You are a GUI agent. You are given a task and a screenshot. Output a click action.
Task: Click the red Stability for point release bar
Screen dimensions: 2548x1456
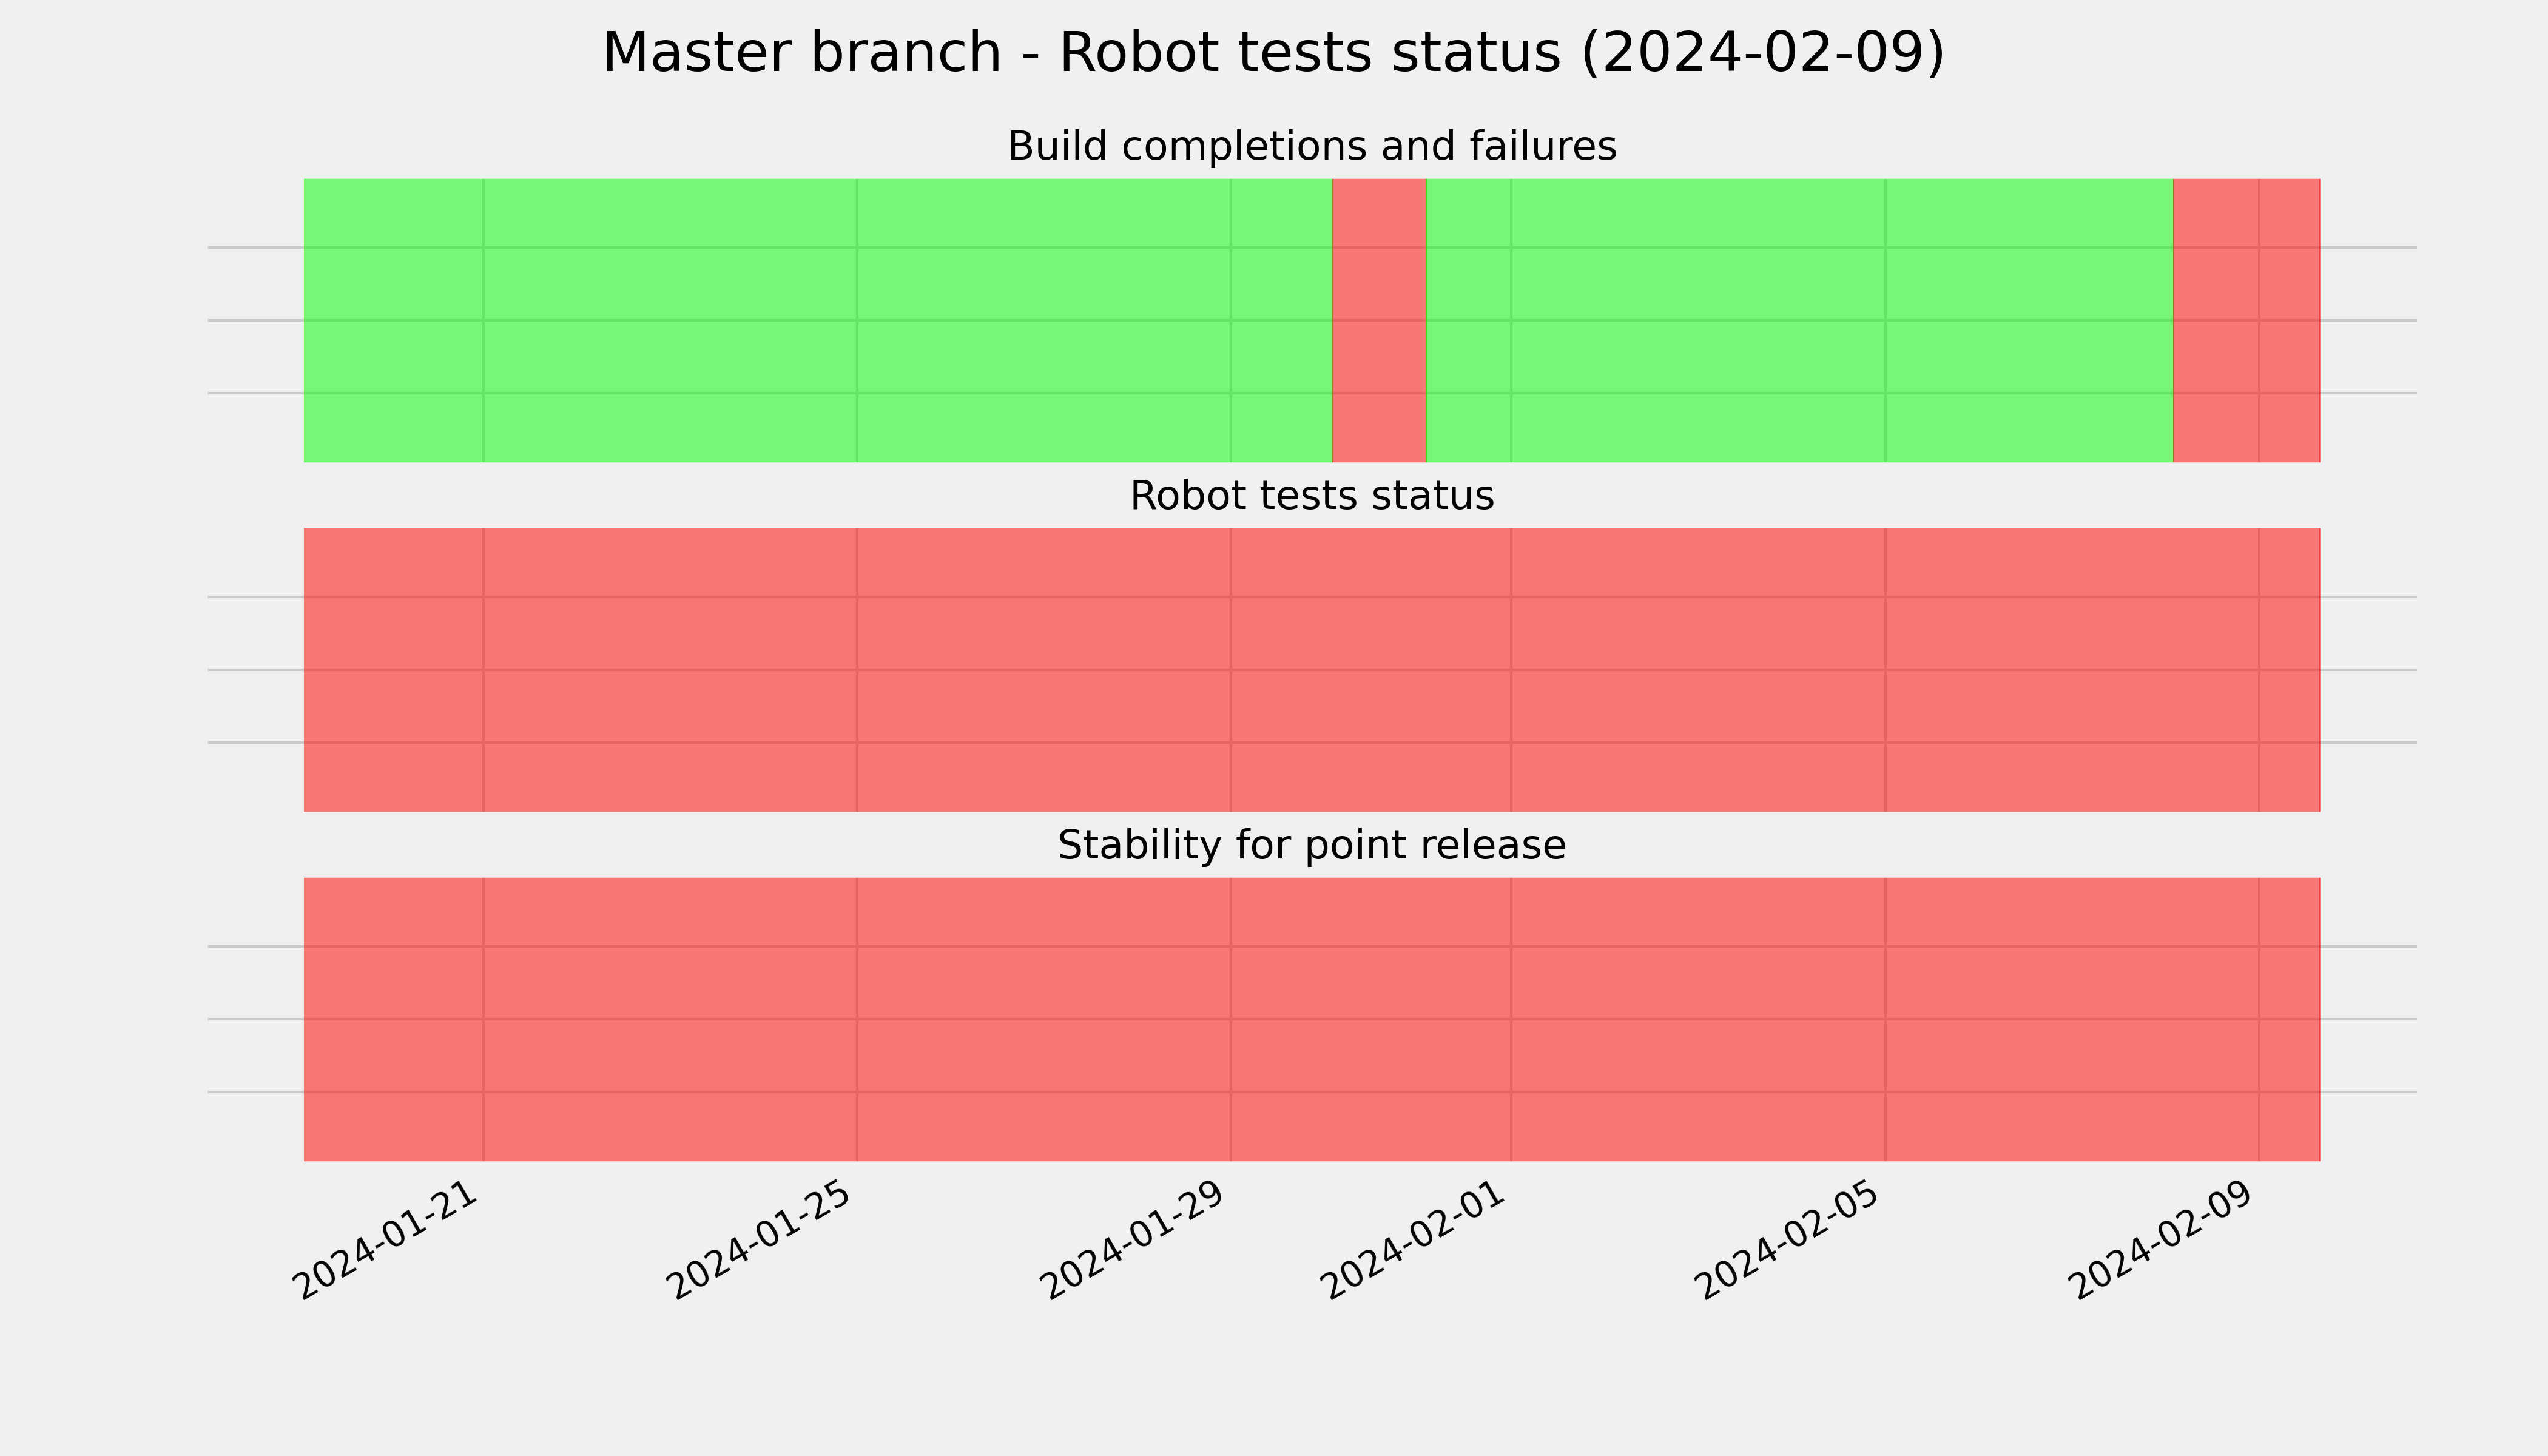tap(1312, 1019)
